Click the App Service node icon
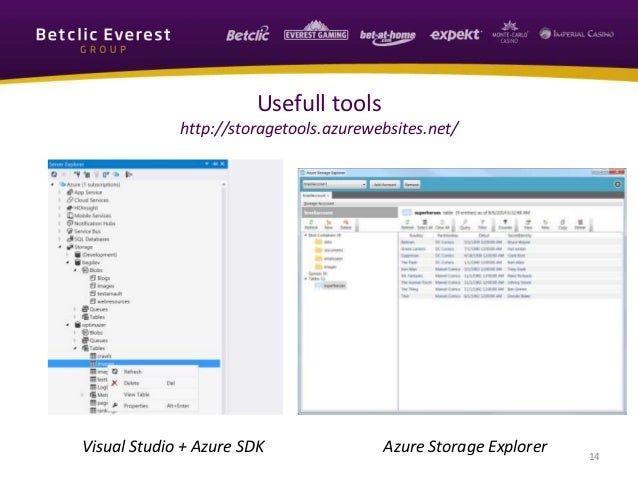 [x=70, y=192]
